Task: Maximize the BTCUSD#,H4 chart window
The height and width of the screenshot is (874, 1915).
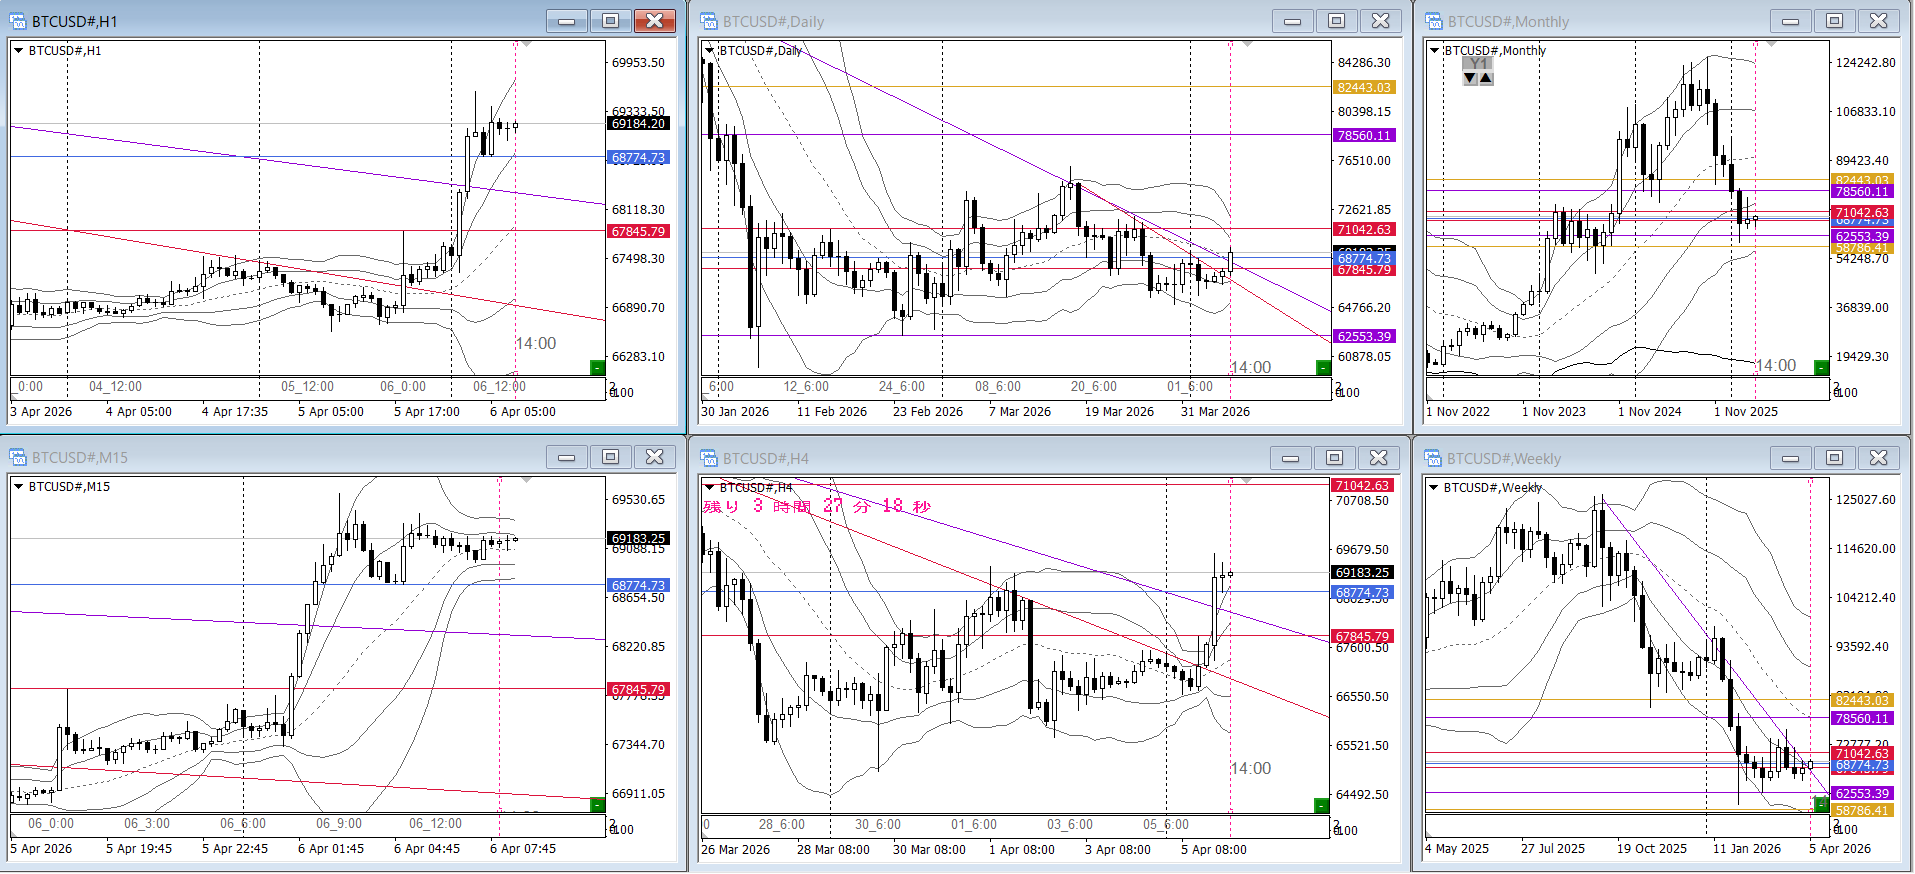Action: 1334,458
